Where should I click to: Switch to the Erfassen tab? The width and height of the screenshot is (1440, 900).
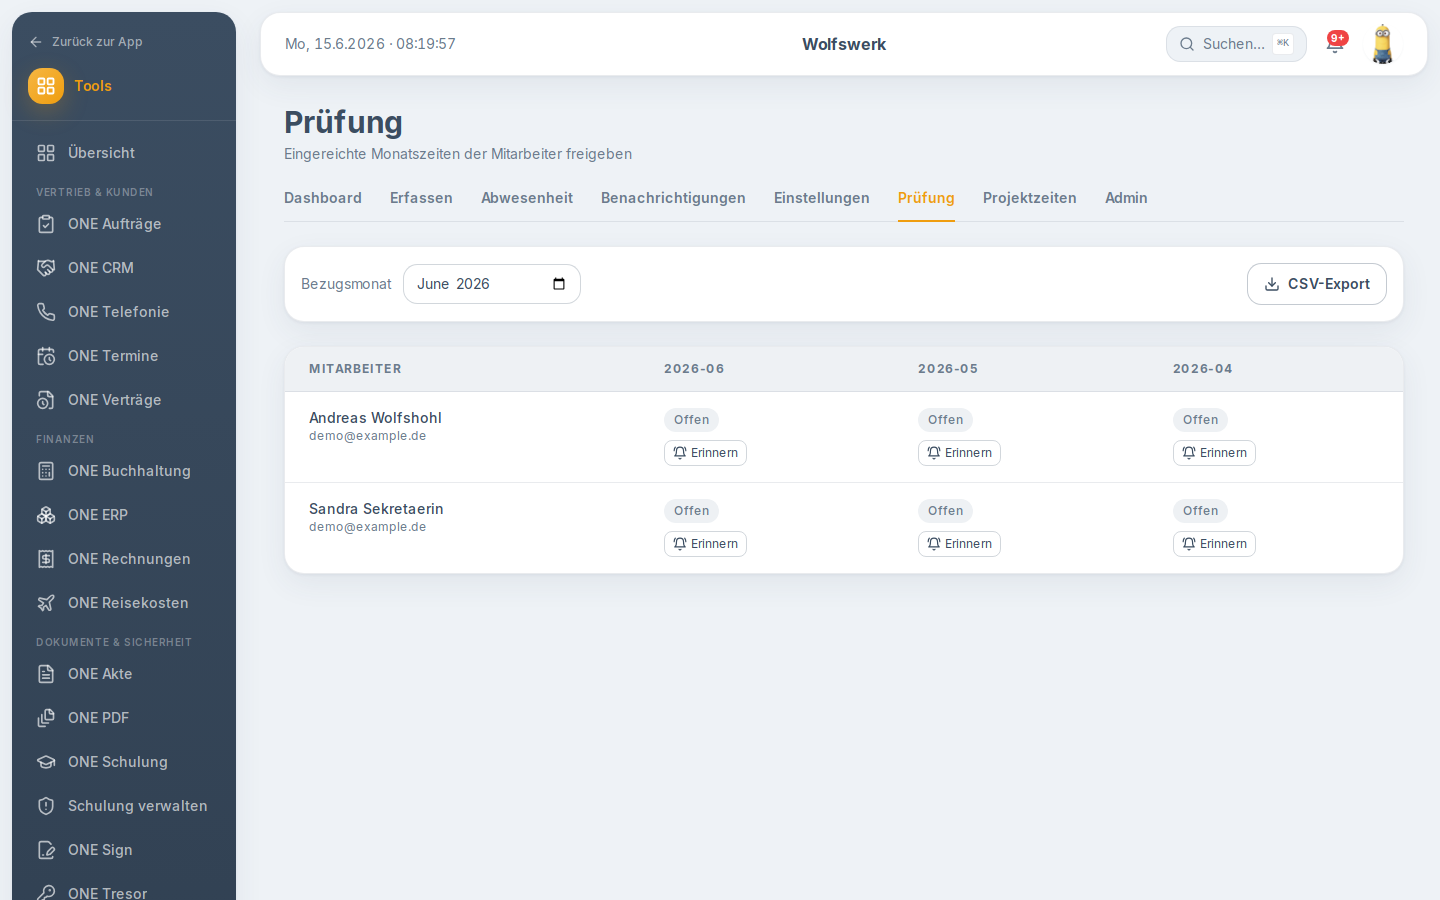point(421,198)
